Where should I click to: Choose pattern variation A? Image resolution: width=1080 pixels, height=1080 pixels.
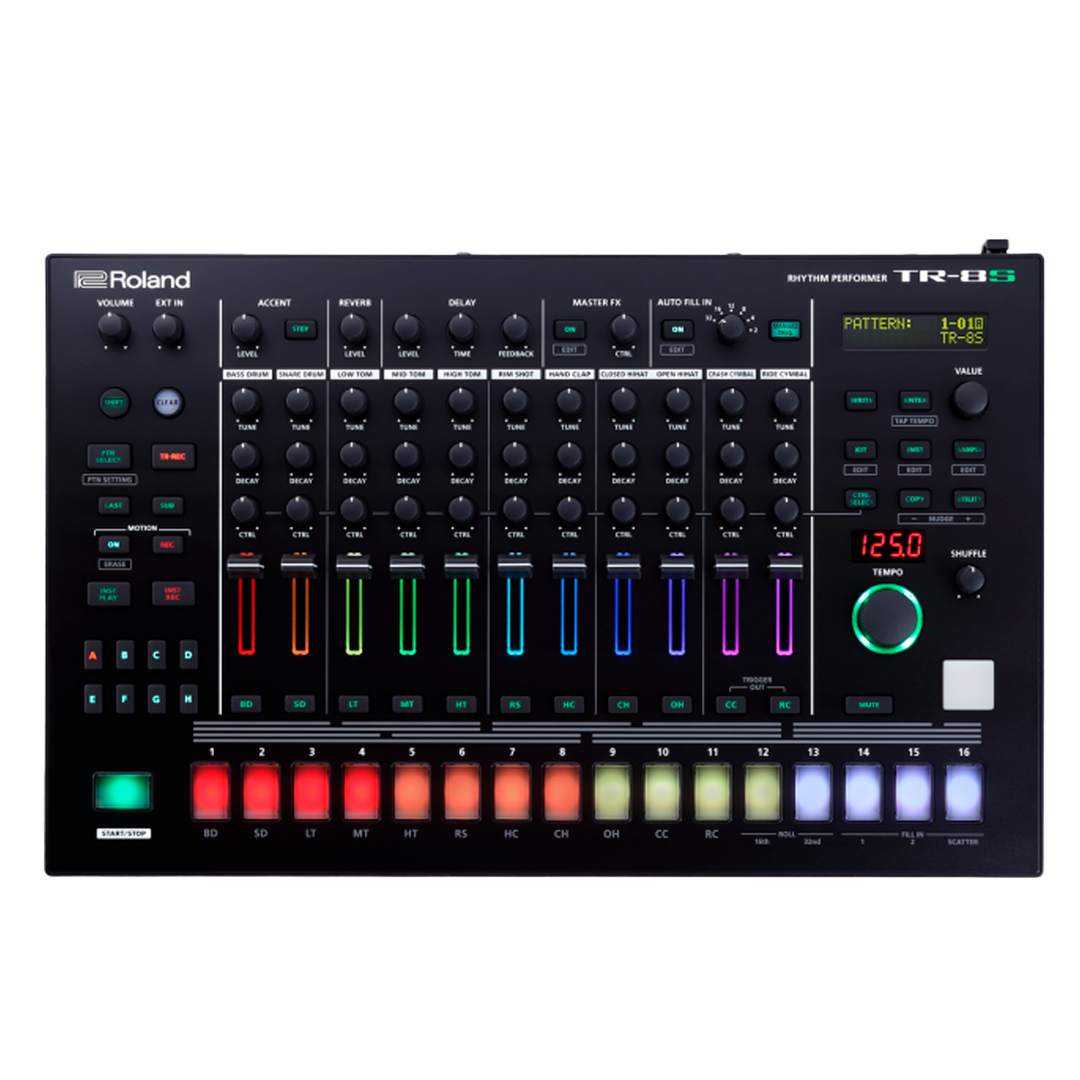[x=93, y=655]
